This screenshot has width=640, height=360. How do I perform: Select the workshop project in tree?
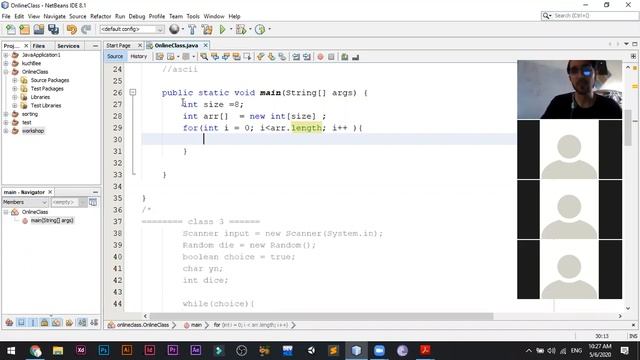[33, 131]
